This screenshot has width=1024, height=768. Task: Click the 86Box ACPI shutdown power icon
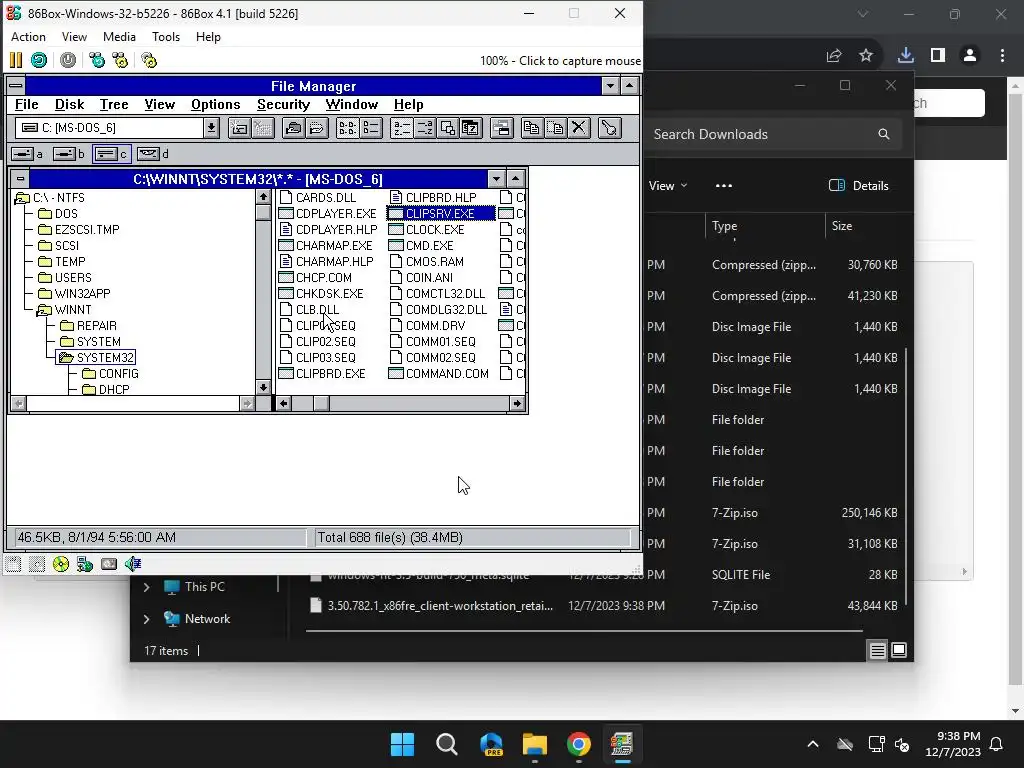pos(68,61)
